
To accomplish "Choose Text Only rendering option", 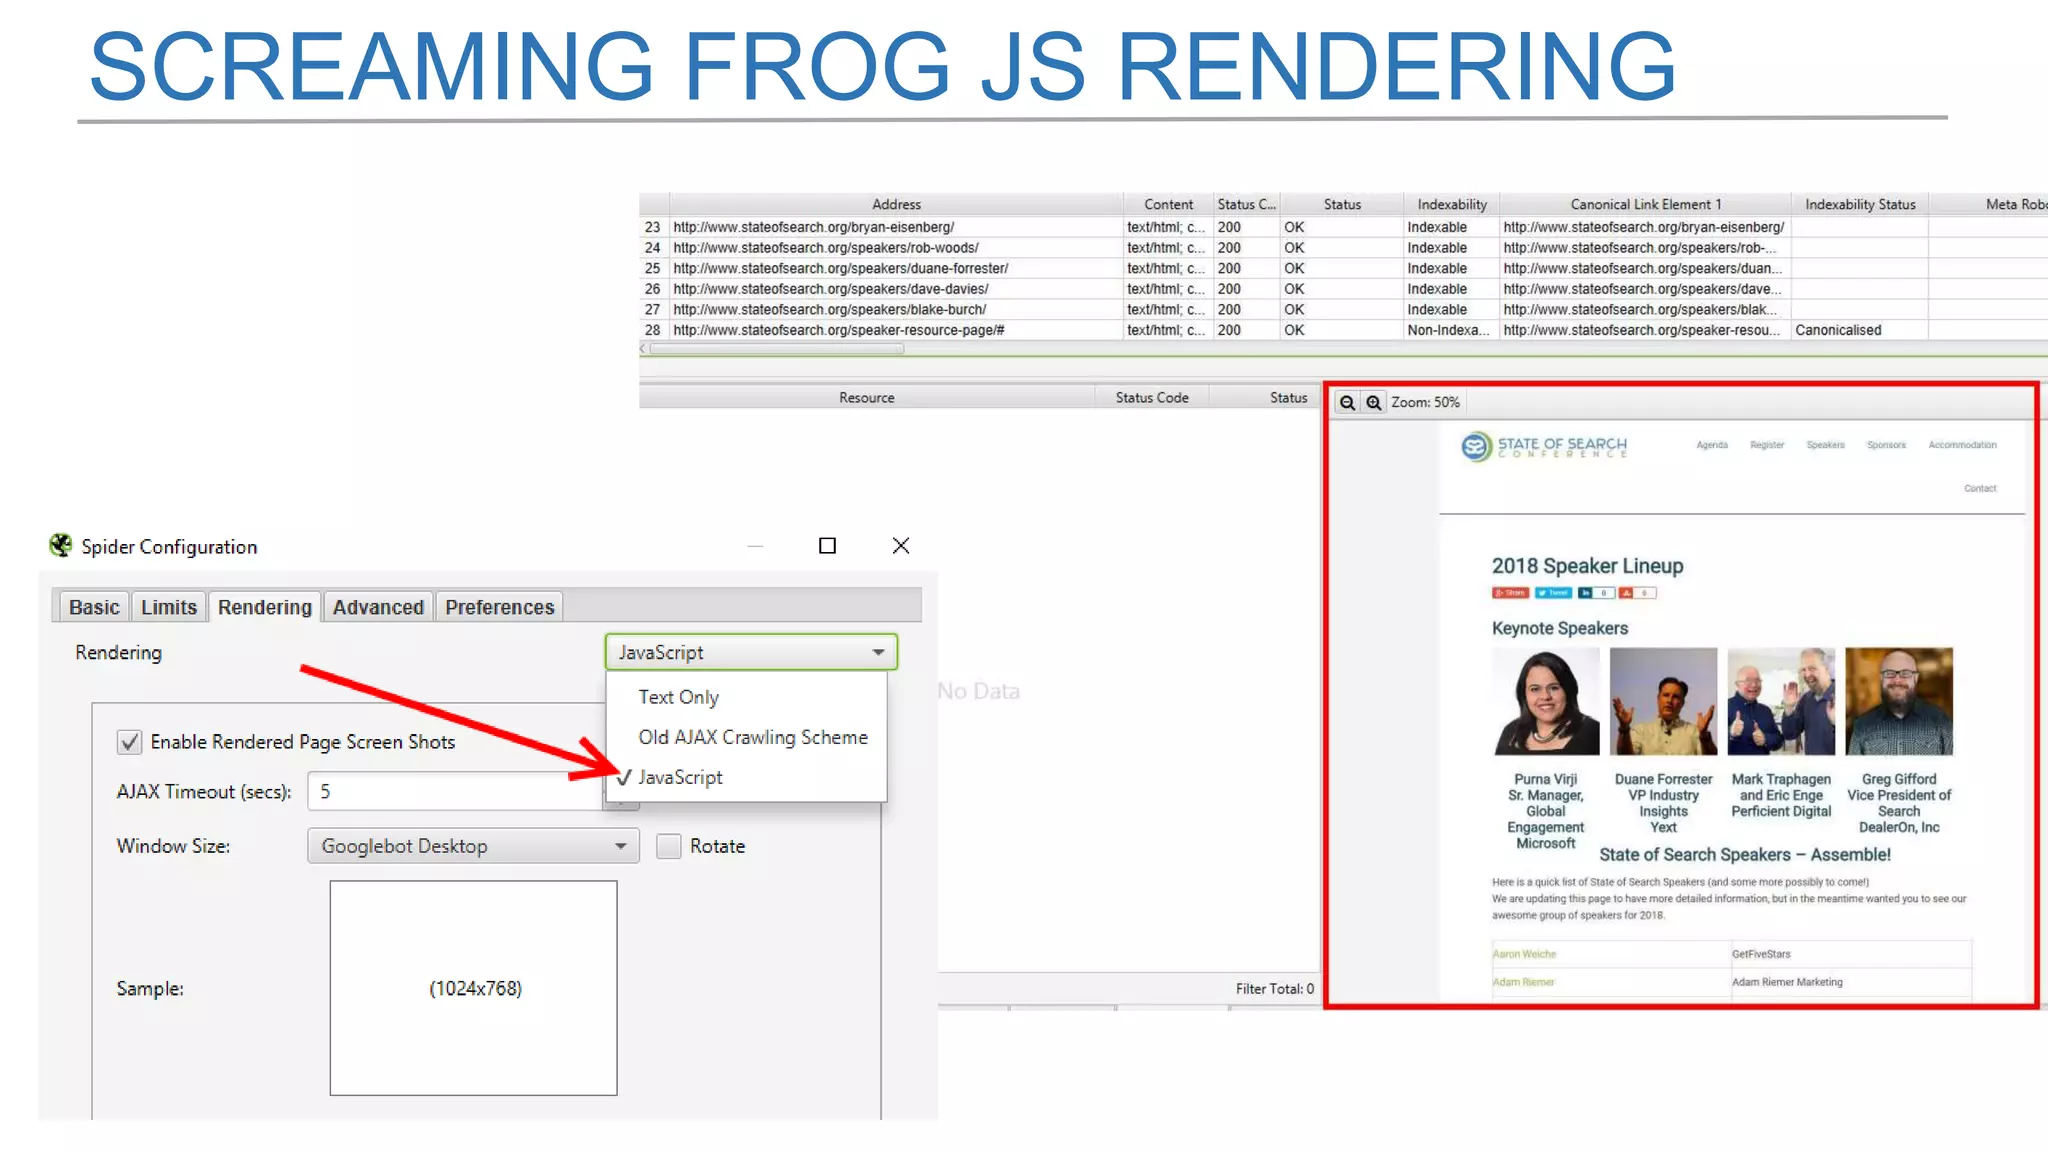I will [x=679, y=697].
